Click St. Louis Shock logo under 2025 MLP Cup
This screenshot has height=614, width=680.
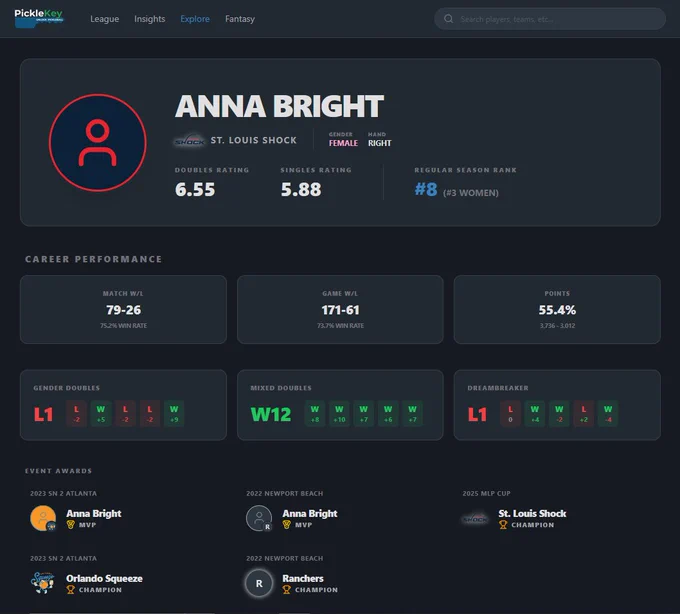pos(475,519)
